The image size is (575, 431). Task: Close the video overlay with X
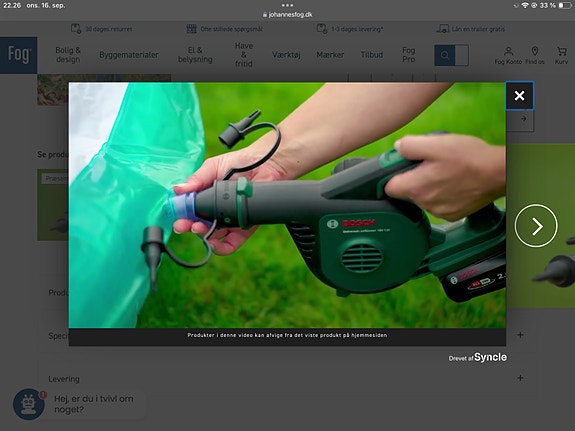(519, 96)
